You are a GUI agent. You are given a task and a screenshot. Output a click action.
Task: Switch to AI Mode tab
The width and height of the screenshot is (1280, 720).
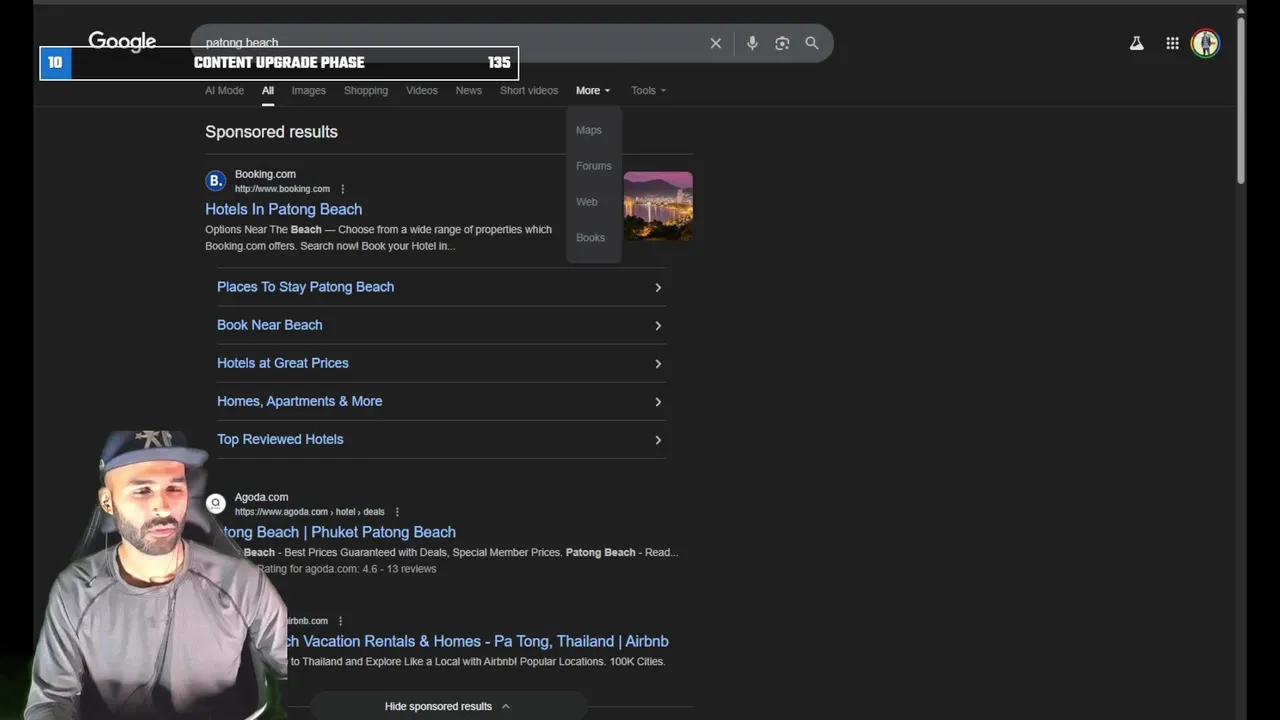click(224, 90)
